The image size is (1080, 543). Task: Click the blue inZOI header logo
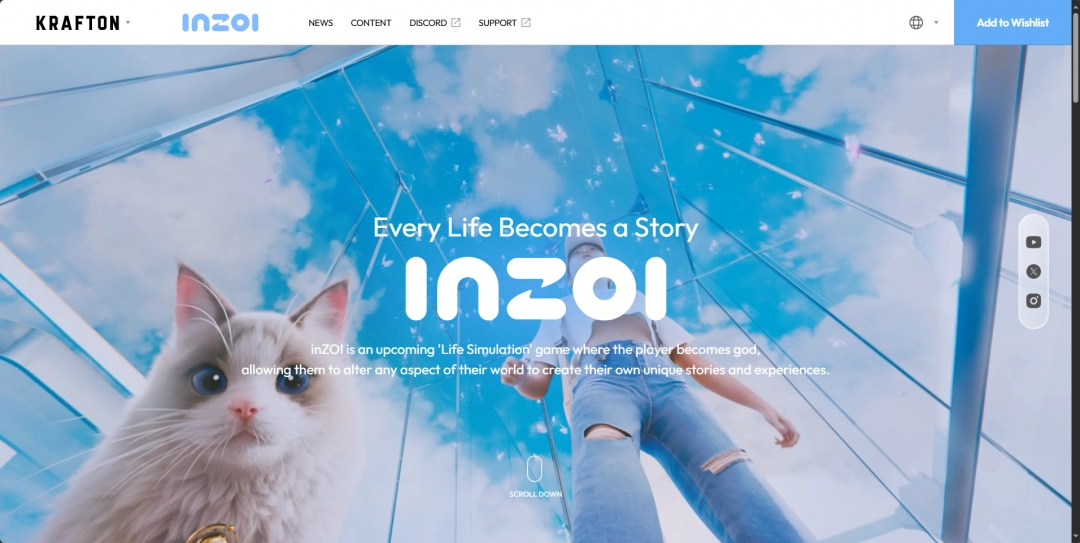220,23
